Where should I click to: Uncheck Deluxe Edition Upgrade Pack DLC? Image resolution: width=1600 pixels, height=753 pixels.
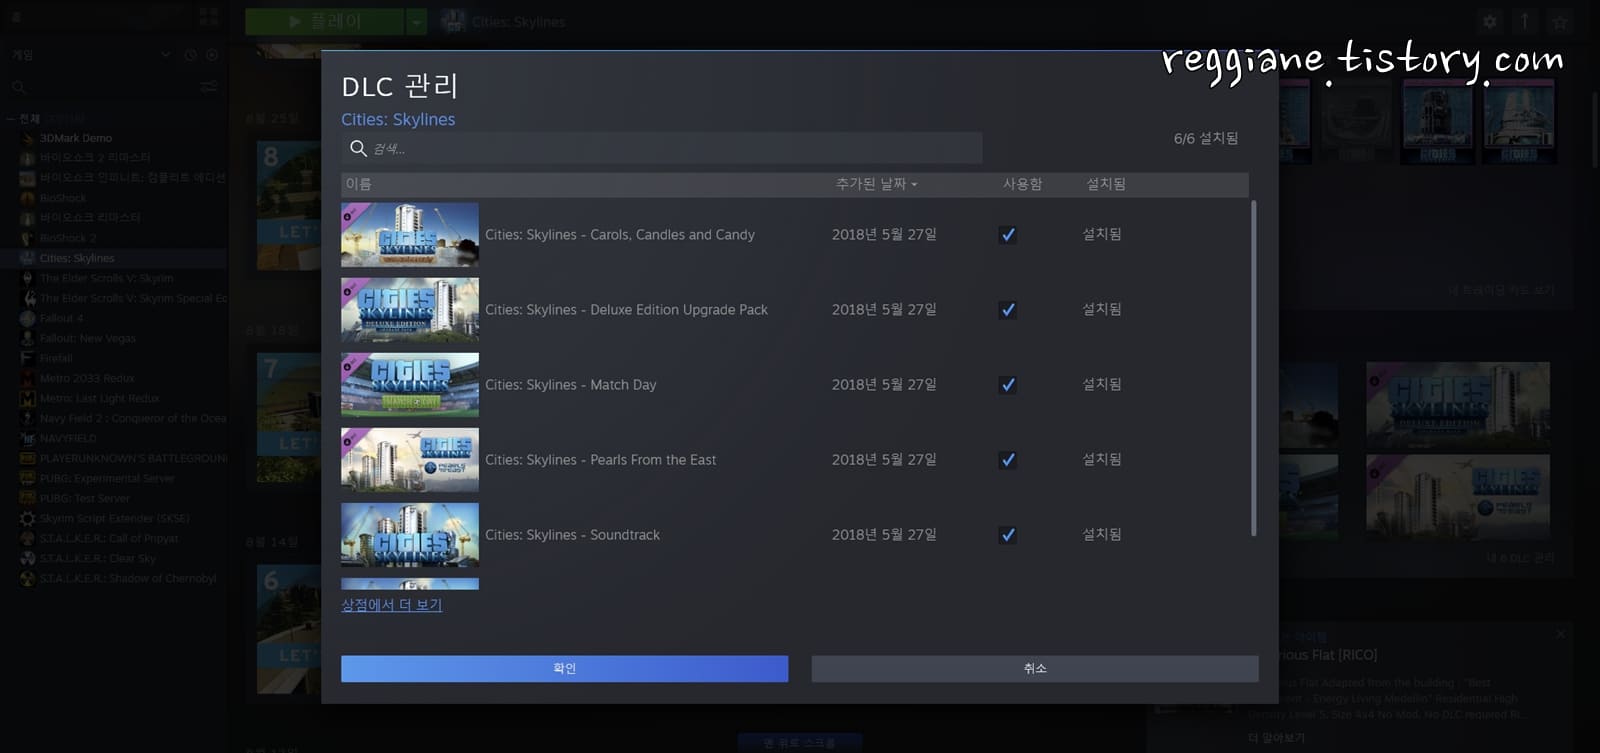[x=1008, y=310]
